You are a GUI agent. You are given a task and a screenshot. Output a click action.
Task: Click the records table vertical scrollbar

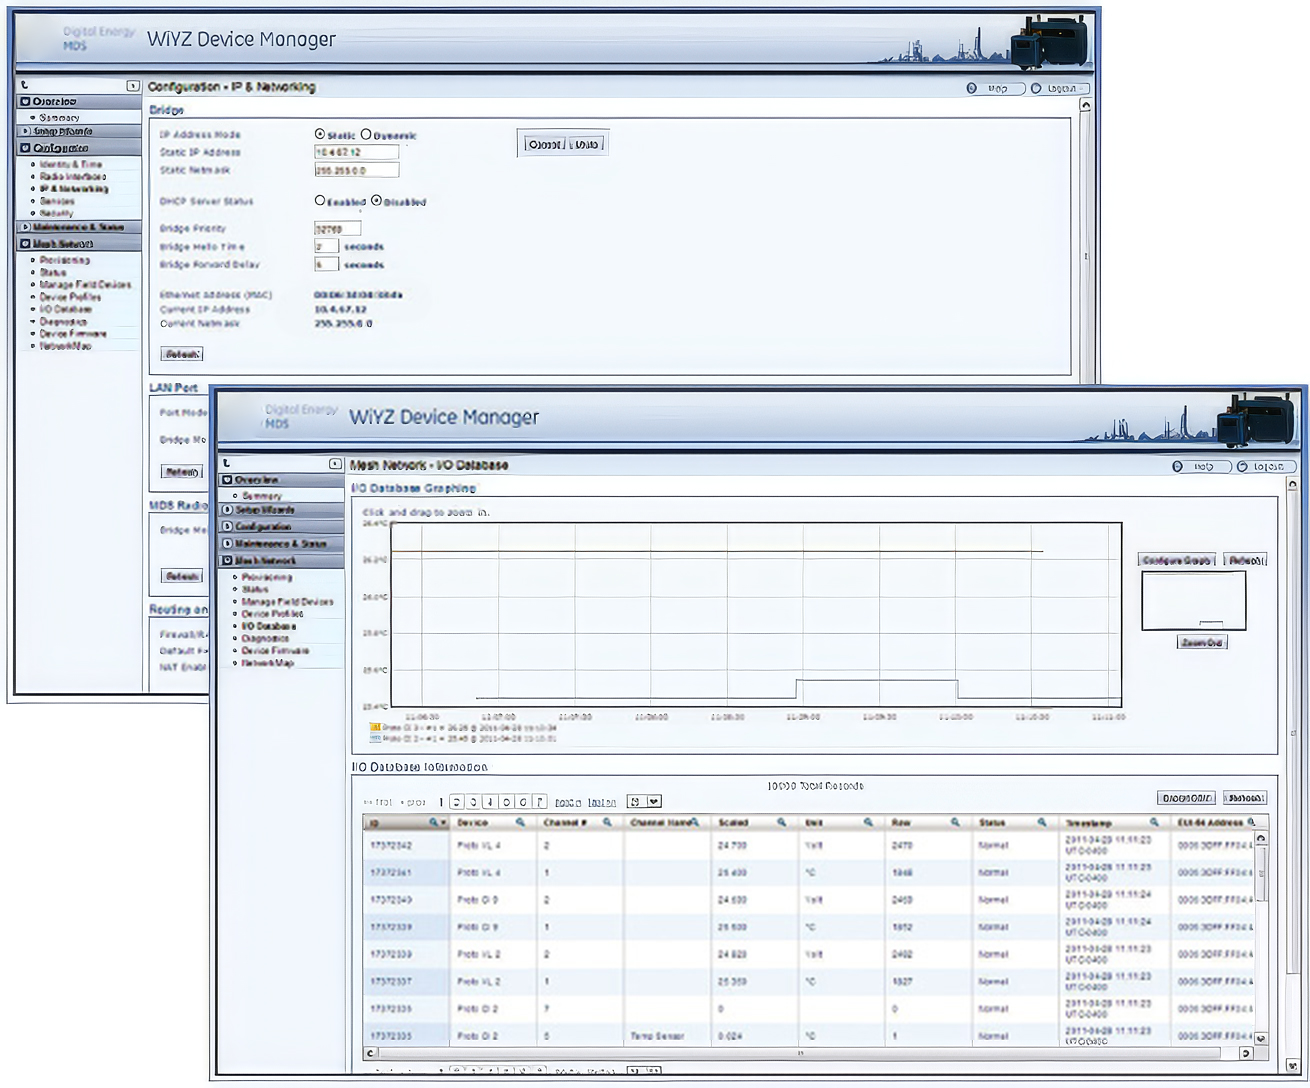point(1261,938)
